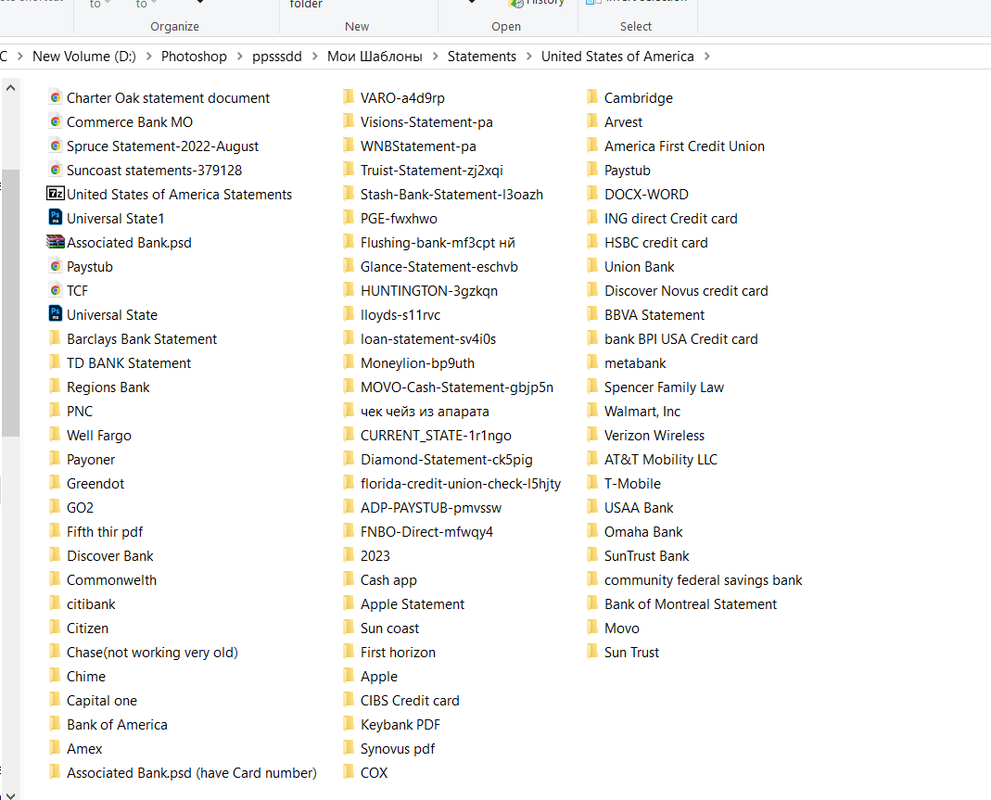Select the Payoner folder icon
Image resolution: width=991 pixels, height=800 pixels.
click(55, 459)
